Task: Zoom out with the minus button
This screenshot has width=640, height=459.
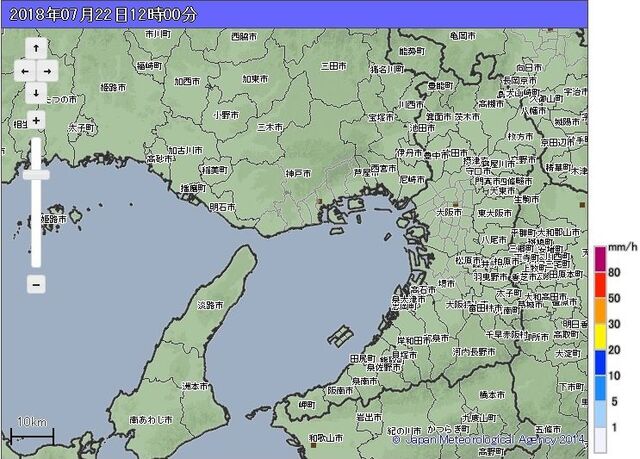Action: point(36,284)
